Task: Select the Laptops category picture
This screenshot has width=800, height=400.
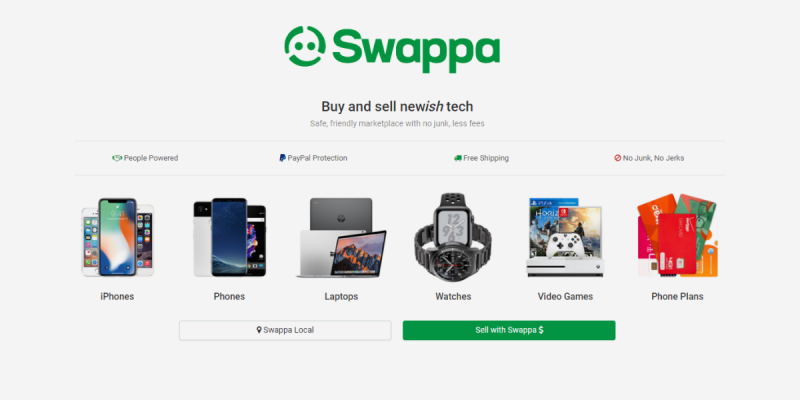Action: pyautogui.click(x=341, y=238)
